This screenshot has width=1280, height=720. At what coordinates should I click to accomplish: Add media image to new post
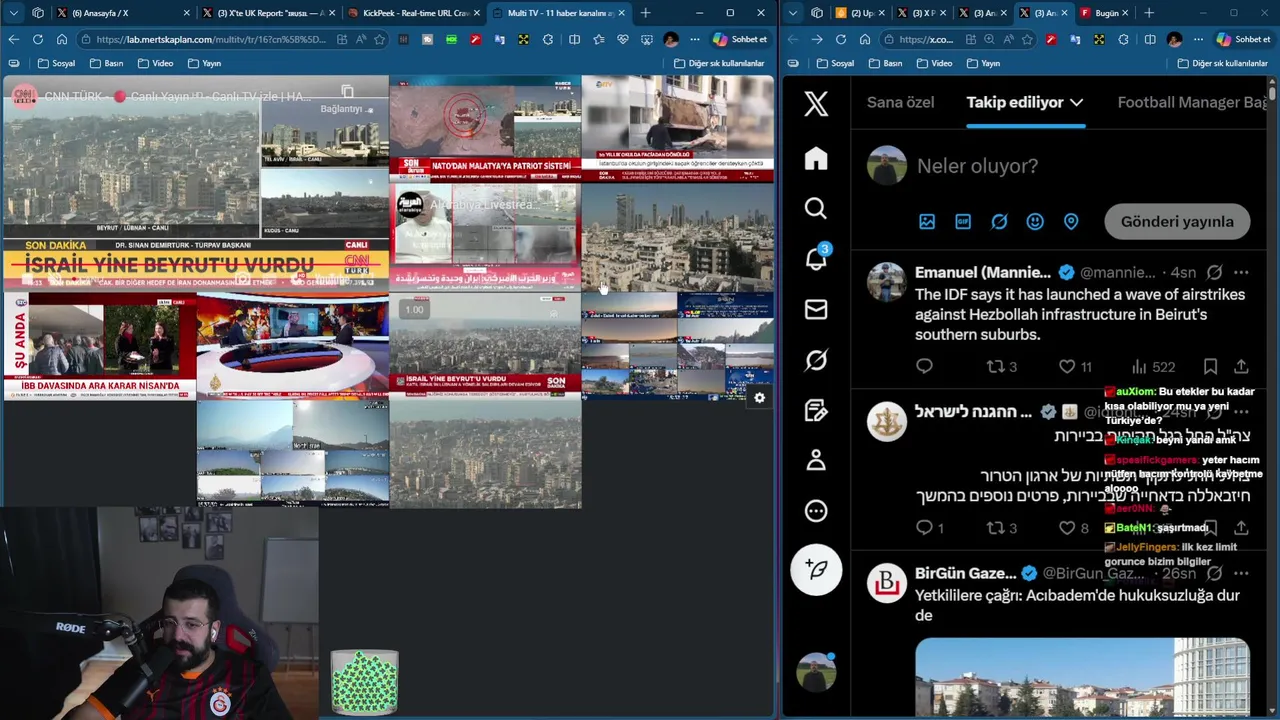point(927,222)
